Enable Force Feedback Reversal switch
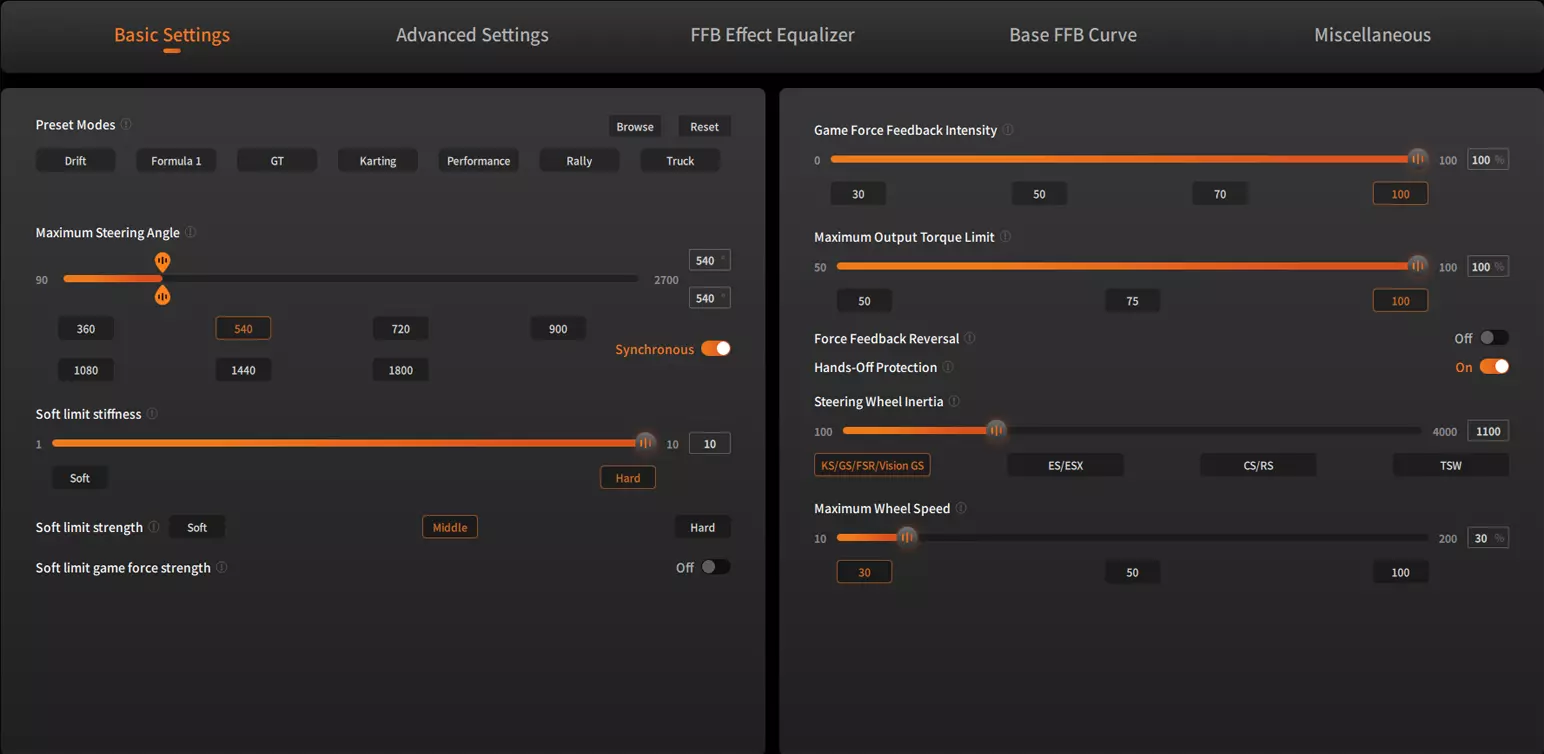Screen dimensions: 1544x754 (x=1493, y=338)
